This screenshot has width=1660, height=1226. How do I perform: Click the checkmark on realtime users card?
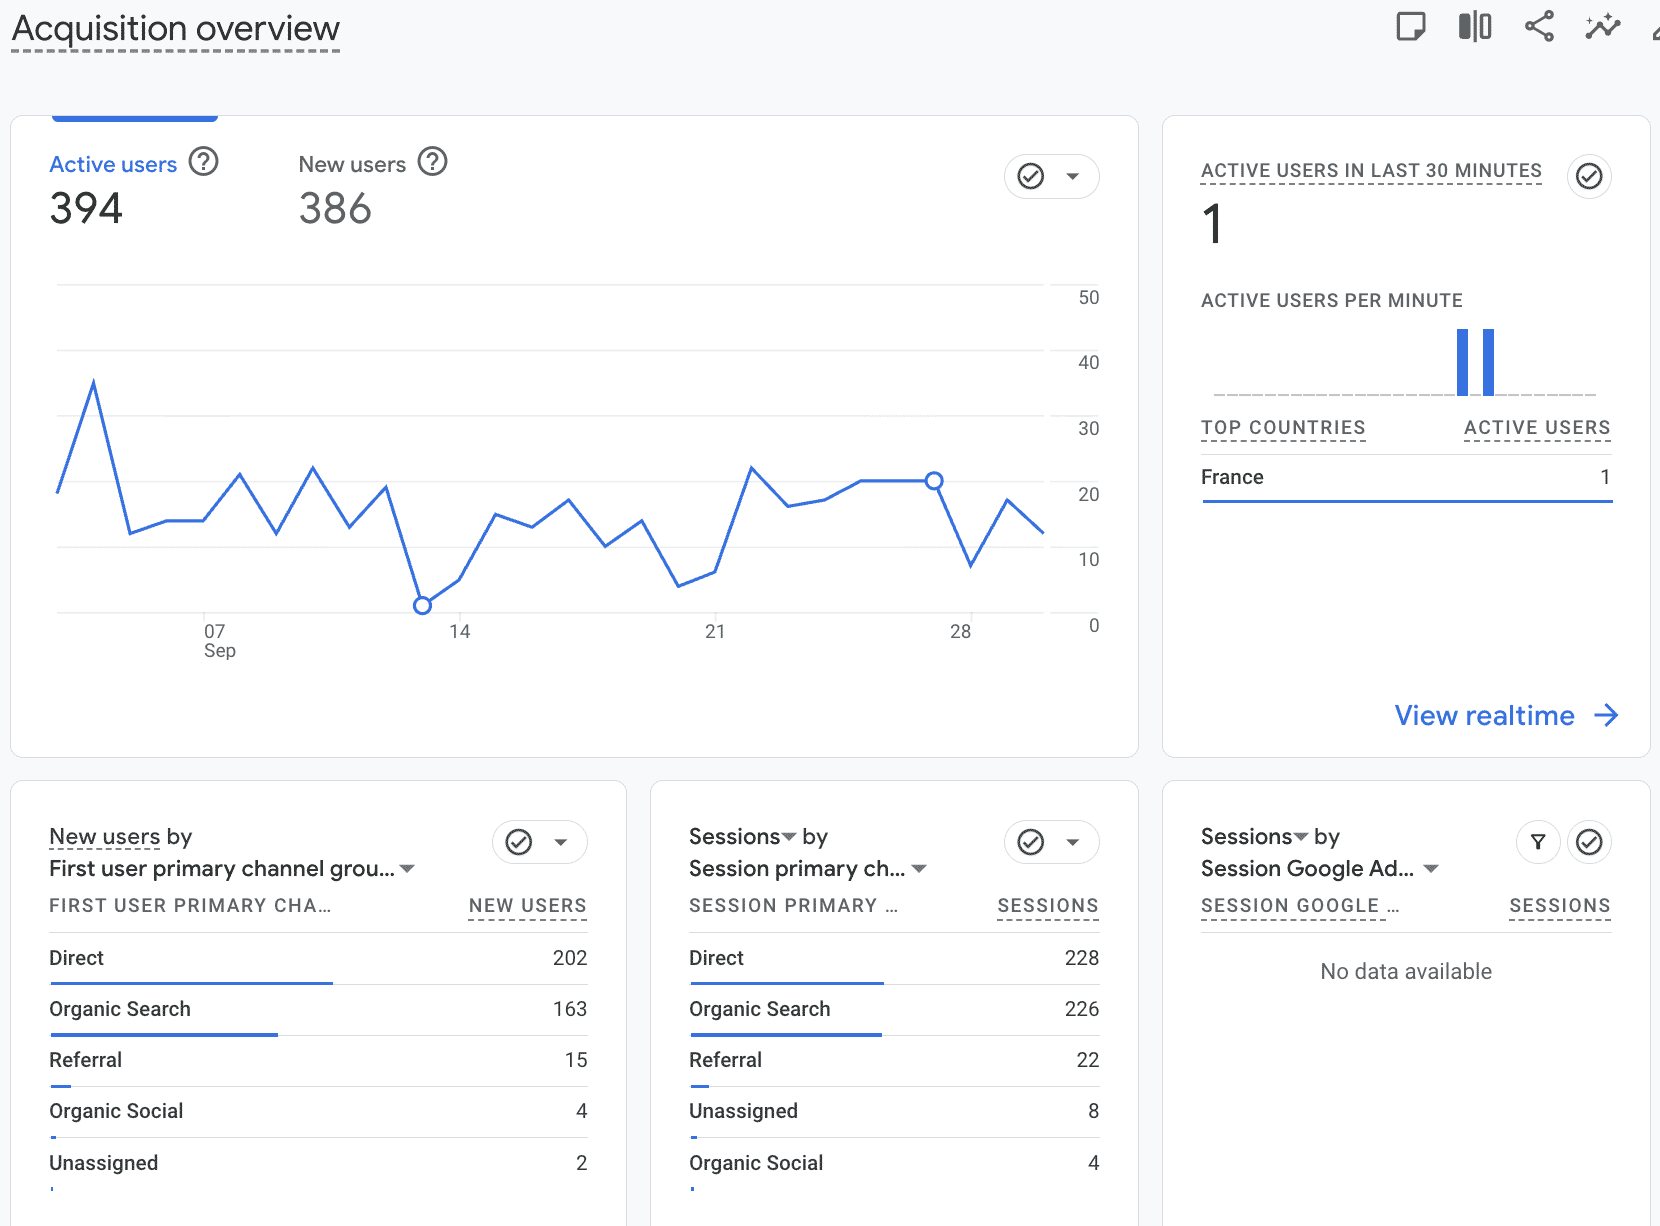coord(1588,177)
